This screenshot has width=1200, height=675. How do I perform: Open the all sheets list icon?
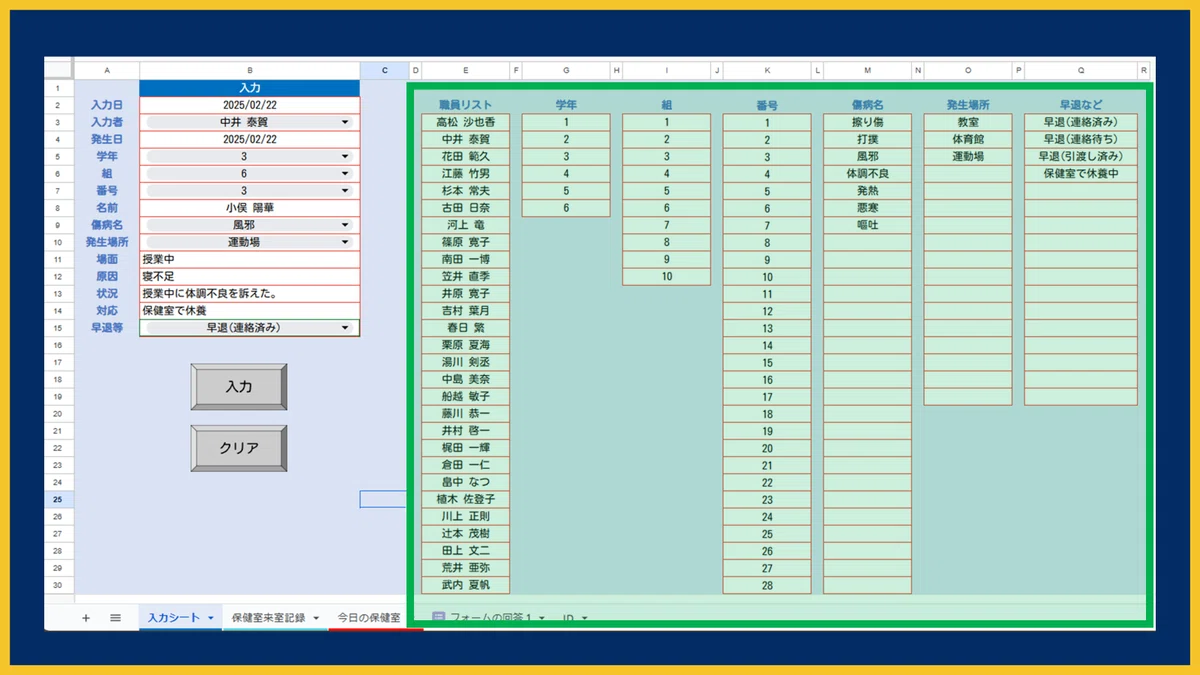pos(115,618)
